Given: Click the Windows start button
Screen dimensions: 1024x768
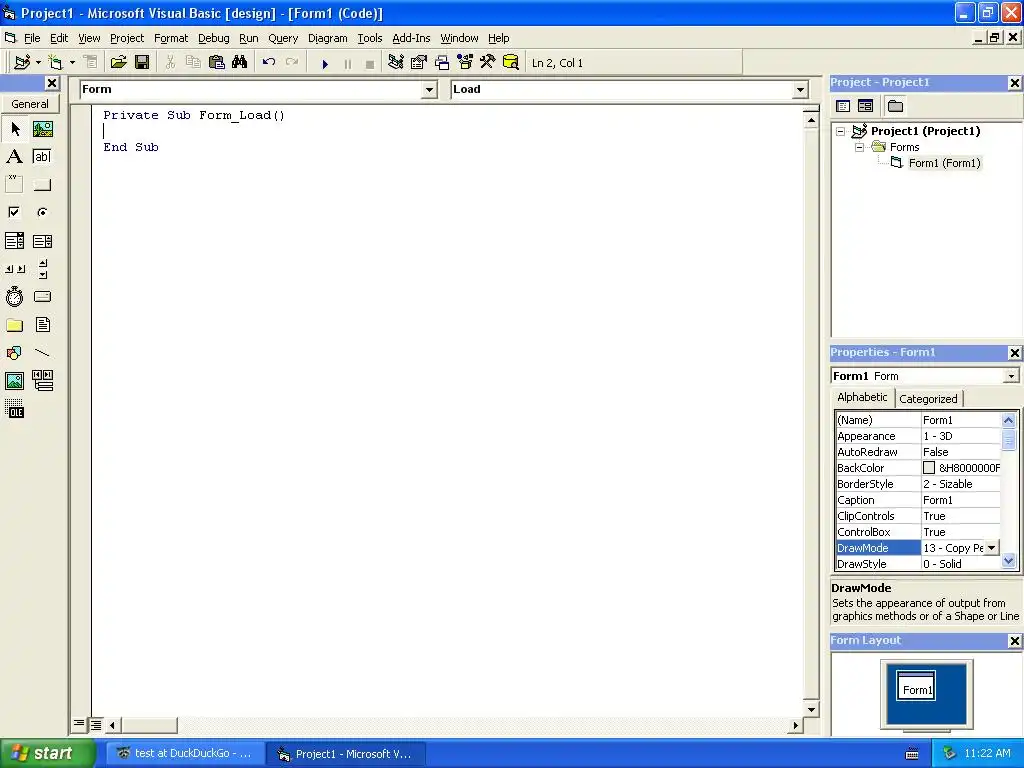Looking at the screenshot, I should (x=48, y=754).
